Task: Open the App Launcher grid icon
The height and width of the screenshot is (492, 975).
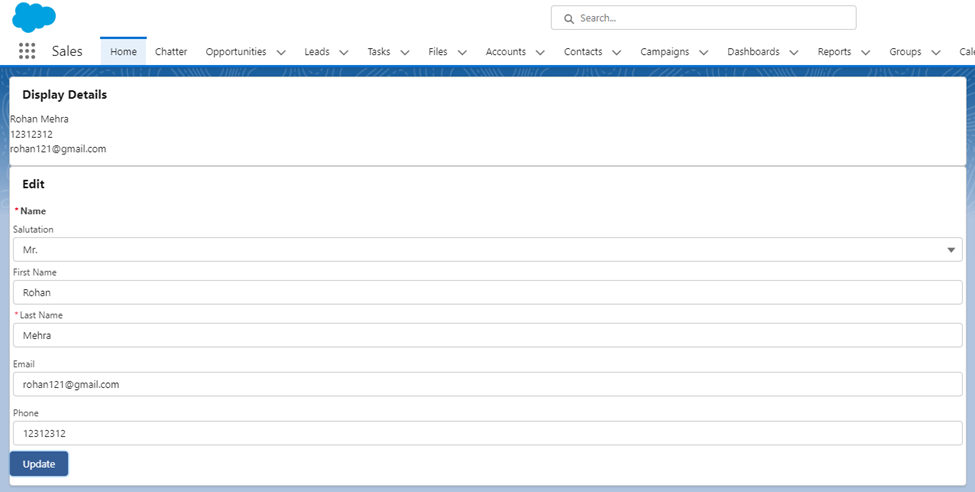Action: tap(27, 51)
